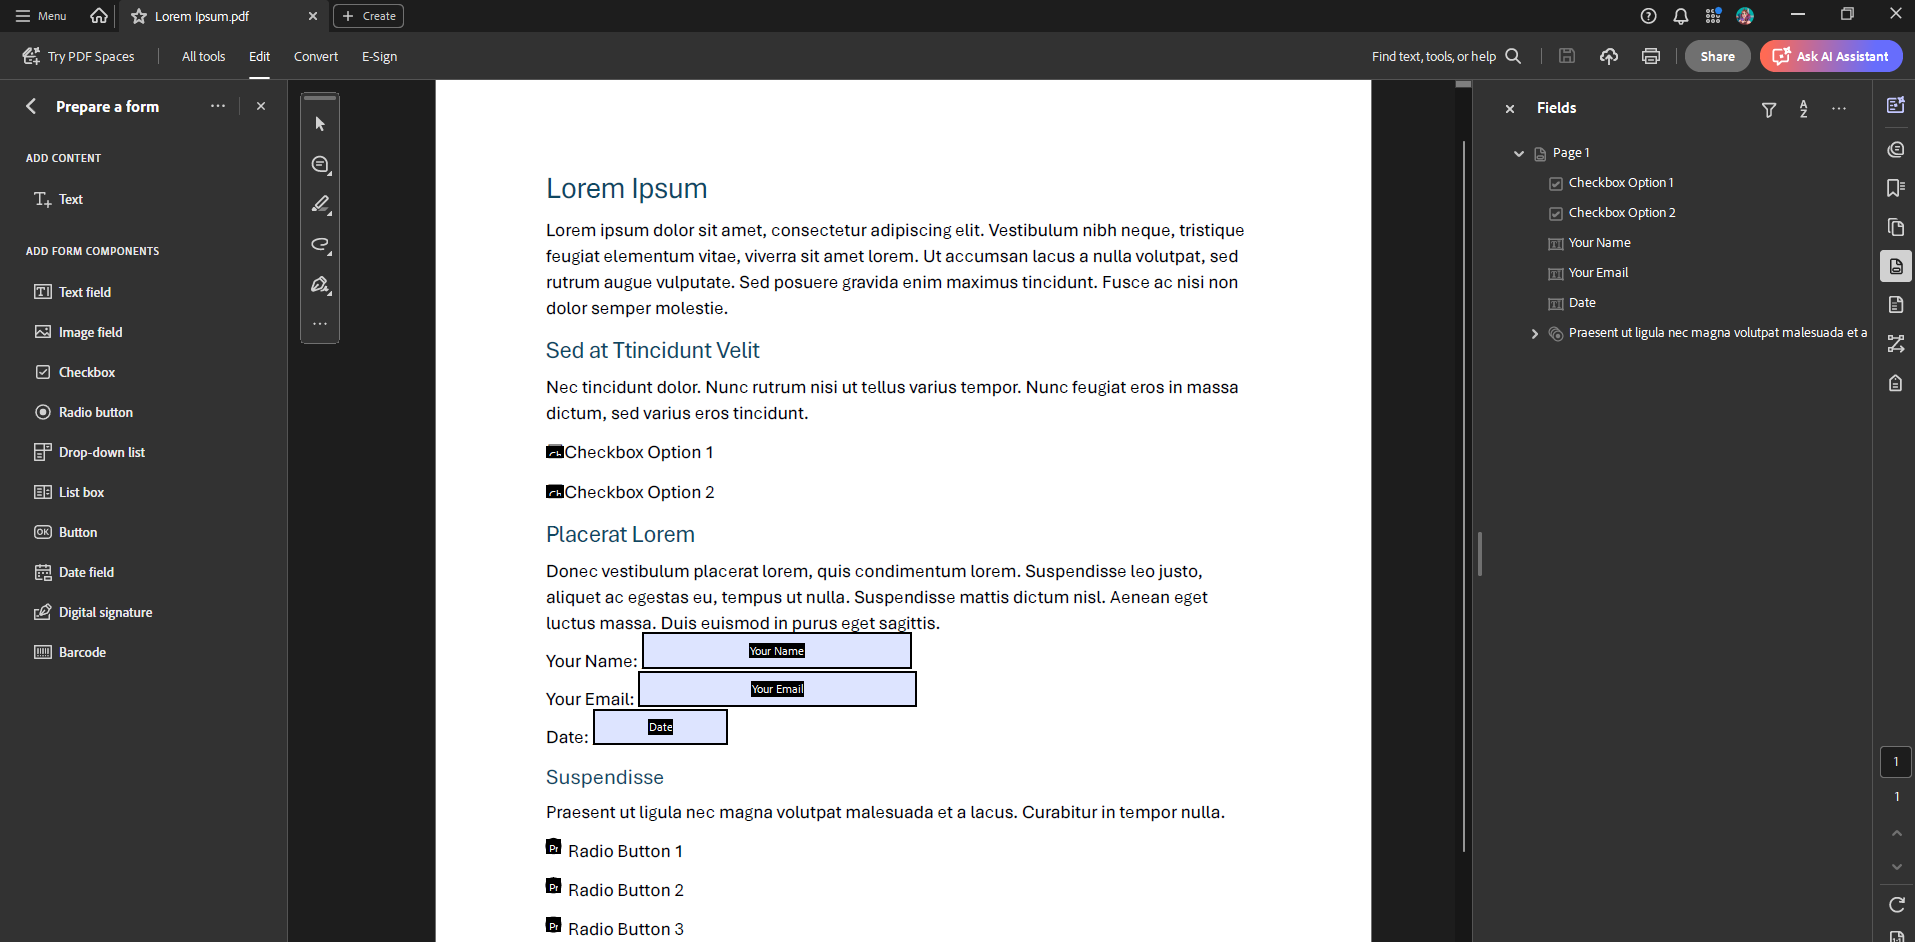Screen dimensions: 1915x942
Task: Switch to the Convert tab
Action: point(315,56)
